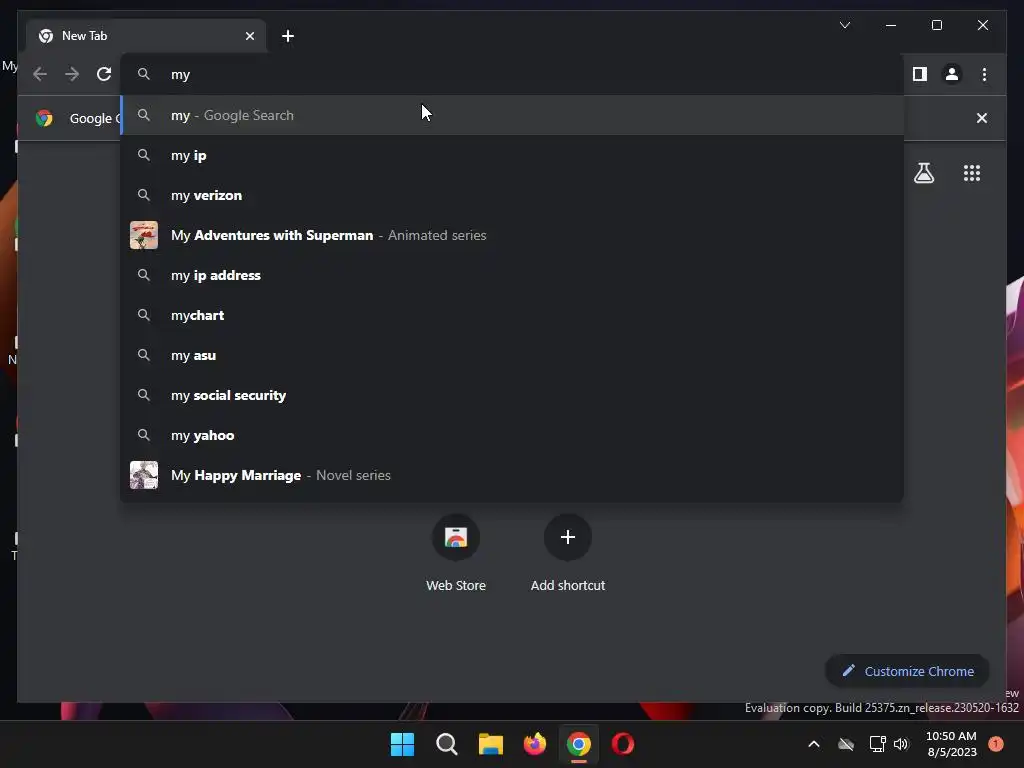The height and width of the screenshot is (768, 1024).
Task: Close the New Tab tab
Action: 249,36
